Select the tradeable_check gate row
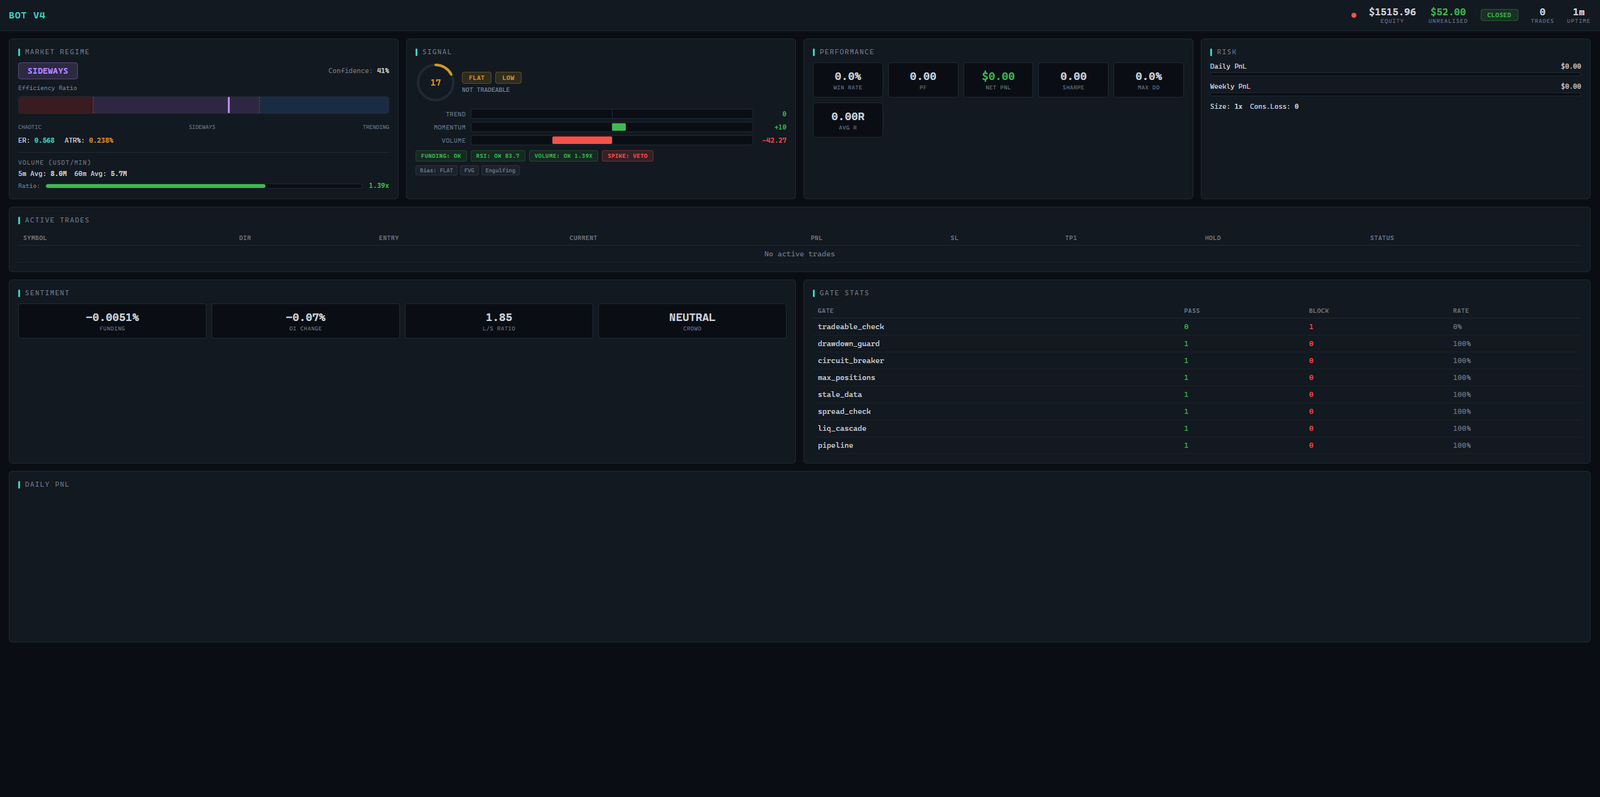The image size is (1600, 797). click(851, 327)
